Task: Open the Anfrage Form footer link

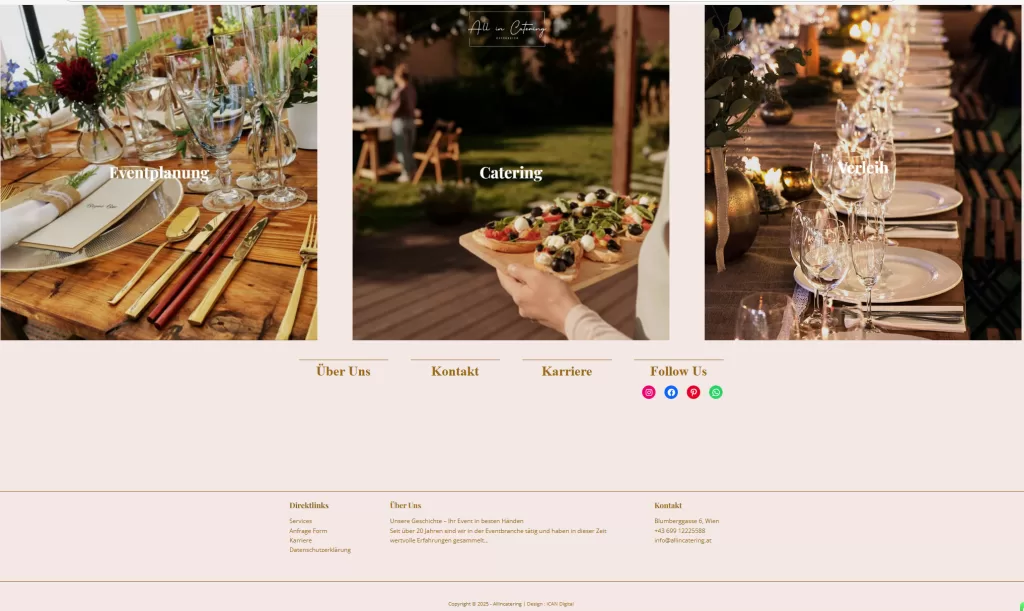Action: tap(308, 531)
